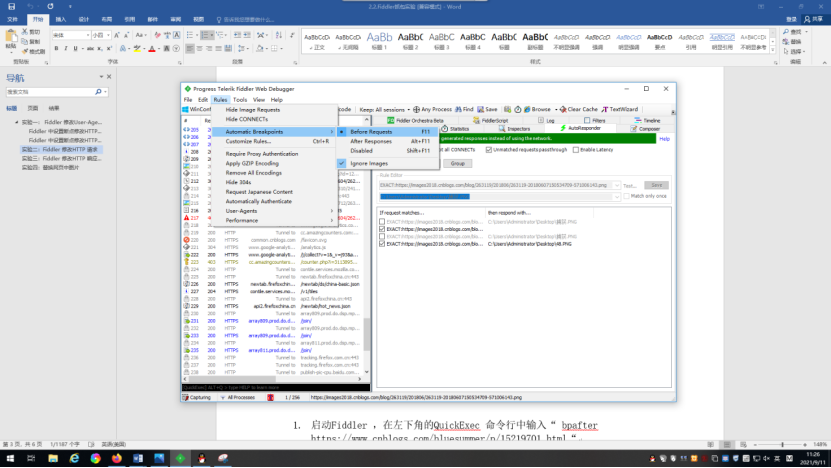The image size is (831, 468).
Task: Justify text alignment
Action: pos(218,48)
